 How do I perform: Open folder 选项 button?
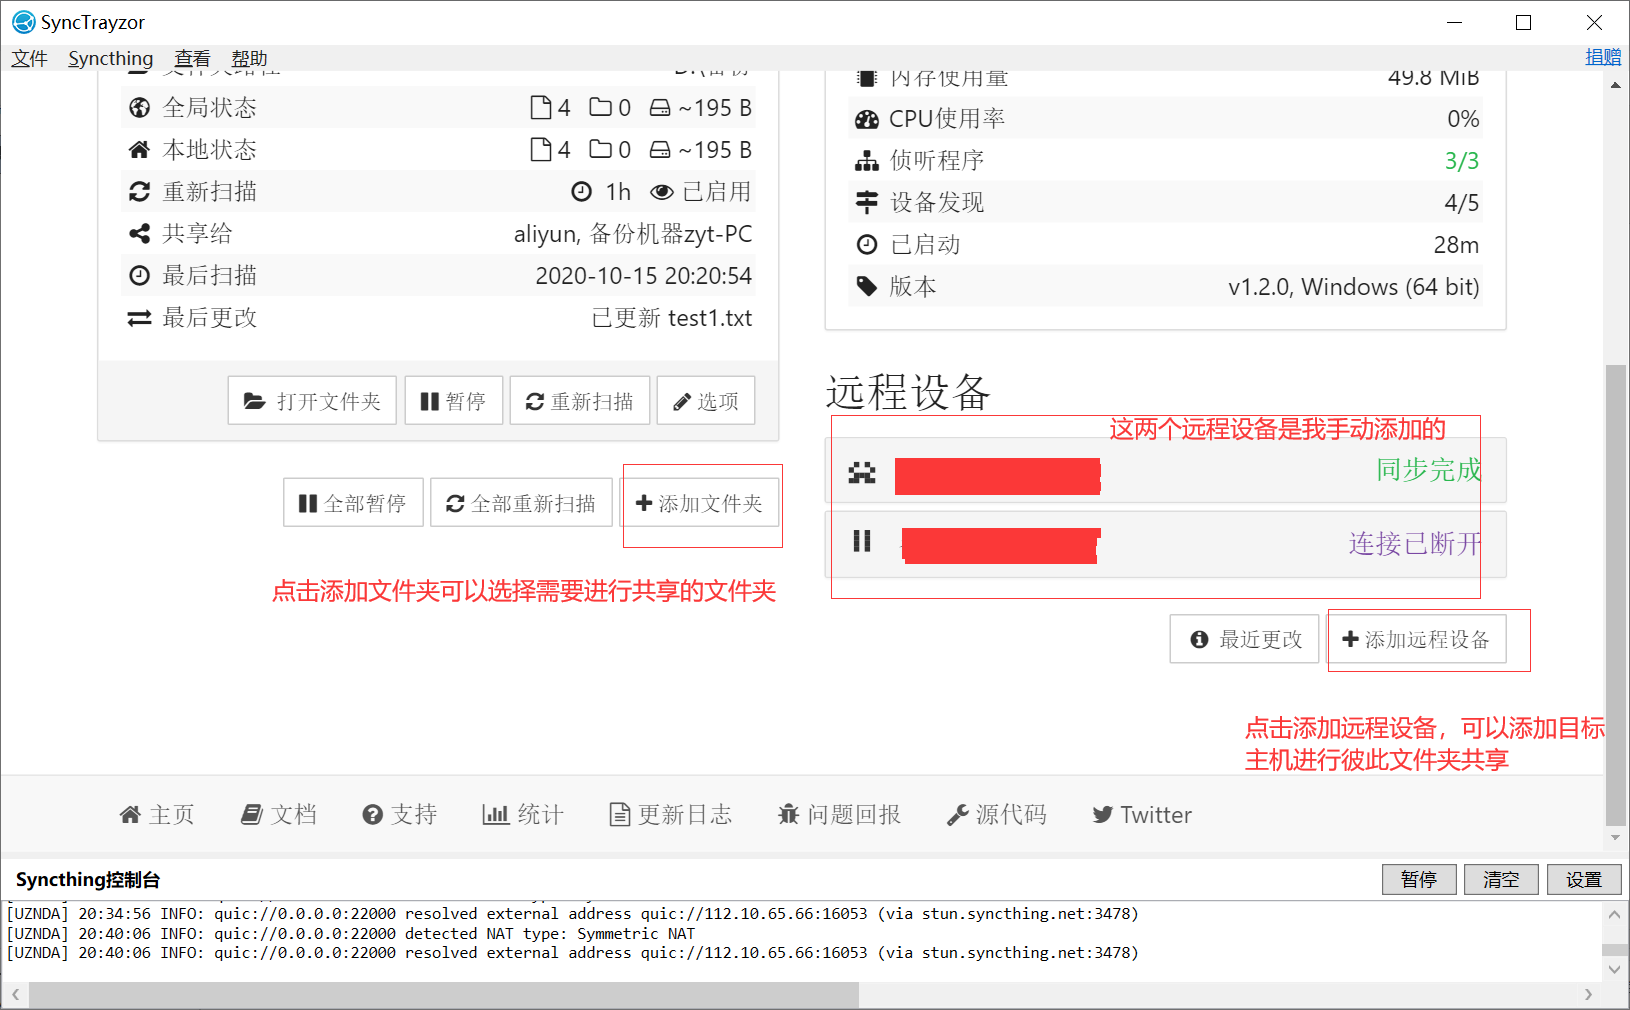coord(706,401)
